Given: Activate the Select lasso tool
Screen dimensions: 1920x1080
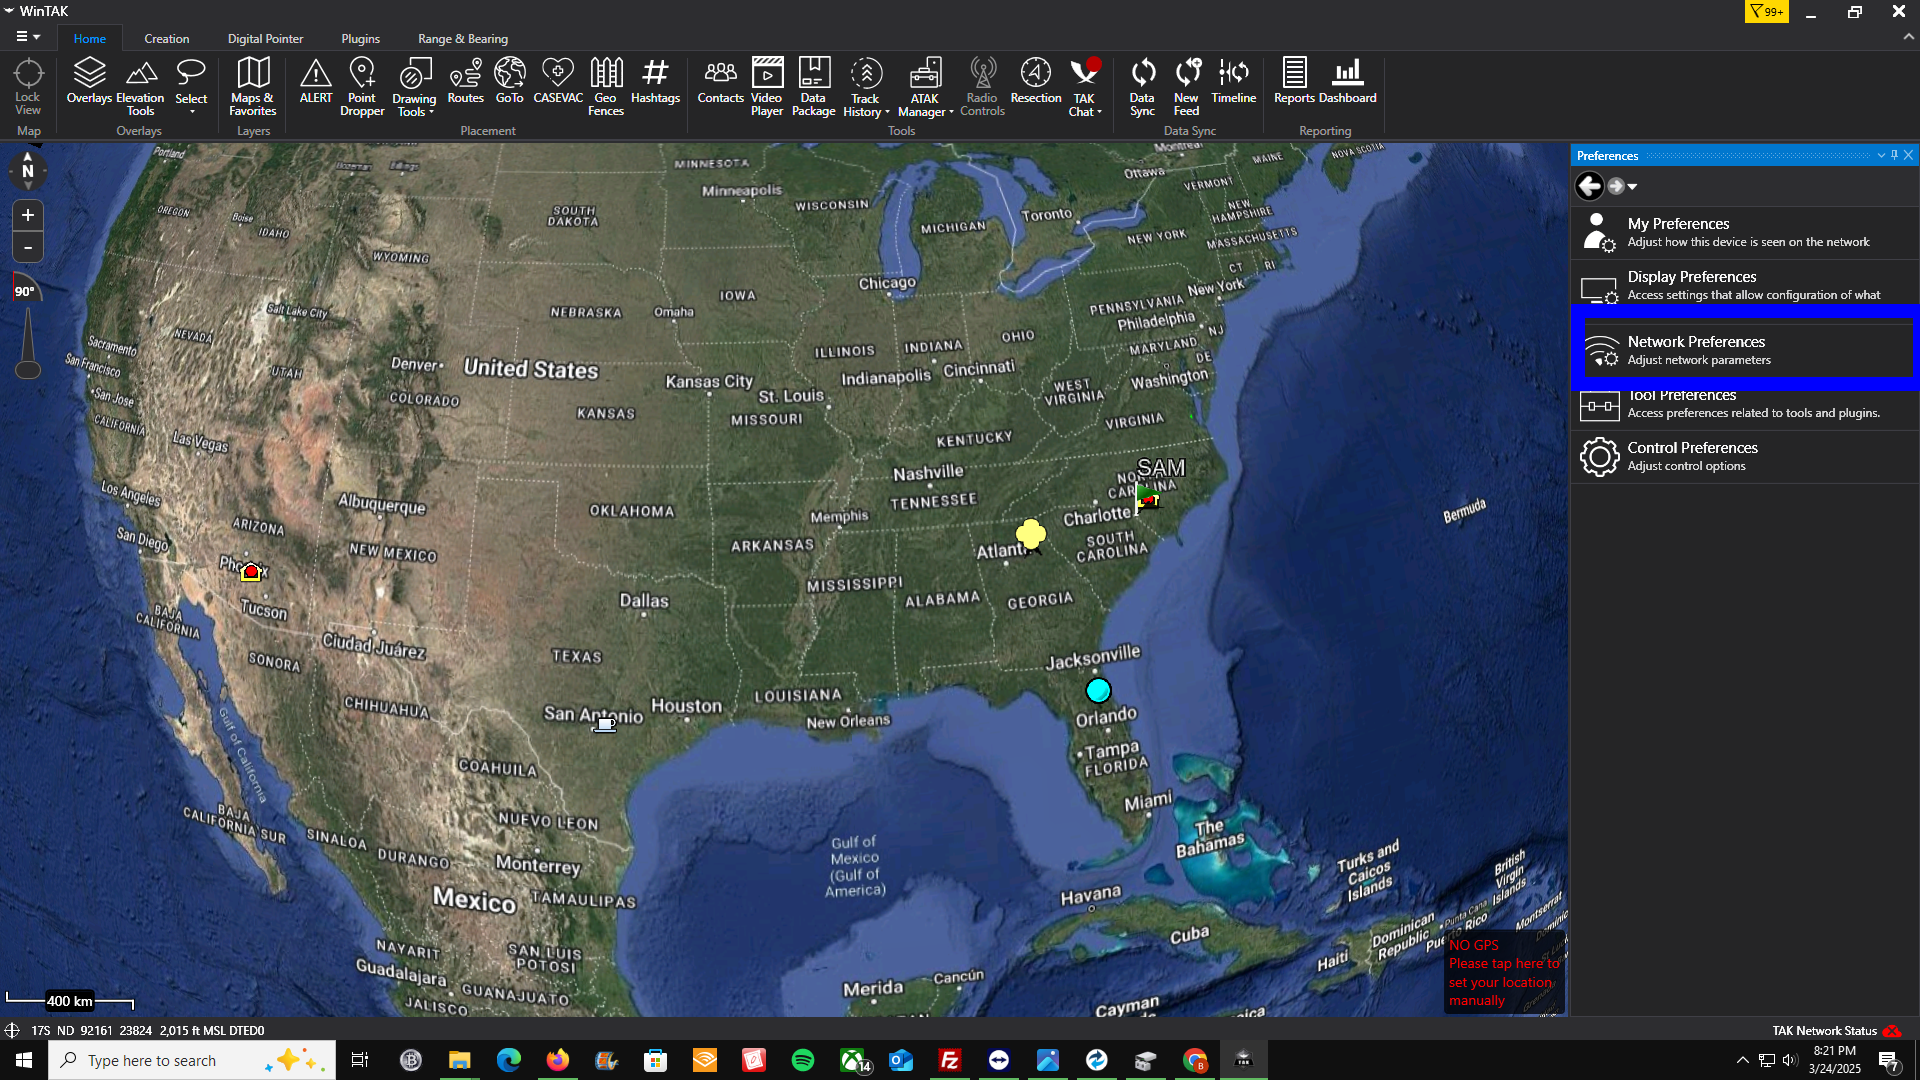Looking at the screenshot, I should click(x=191, y=80).
